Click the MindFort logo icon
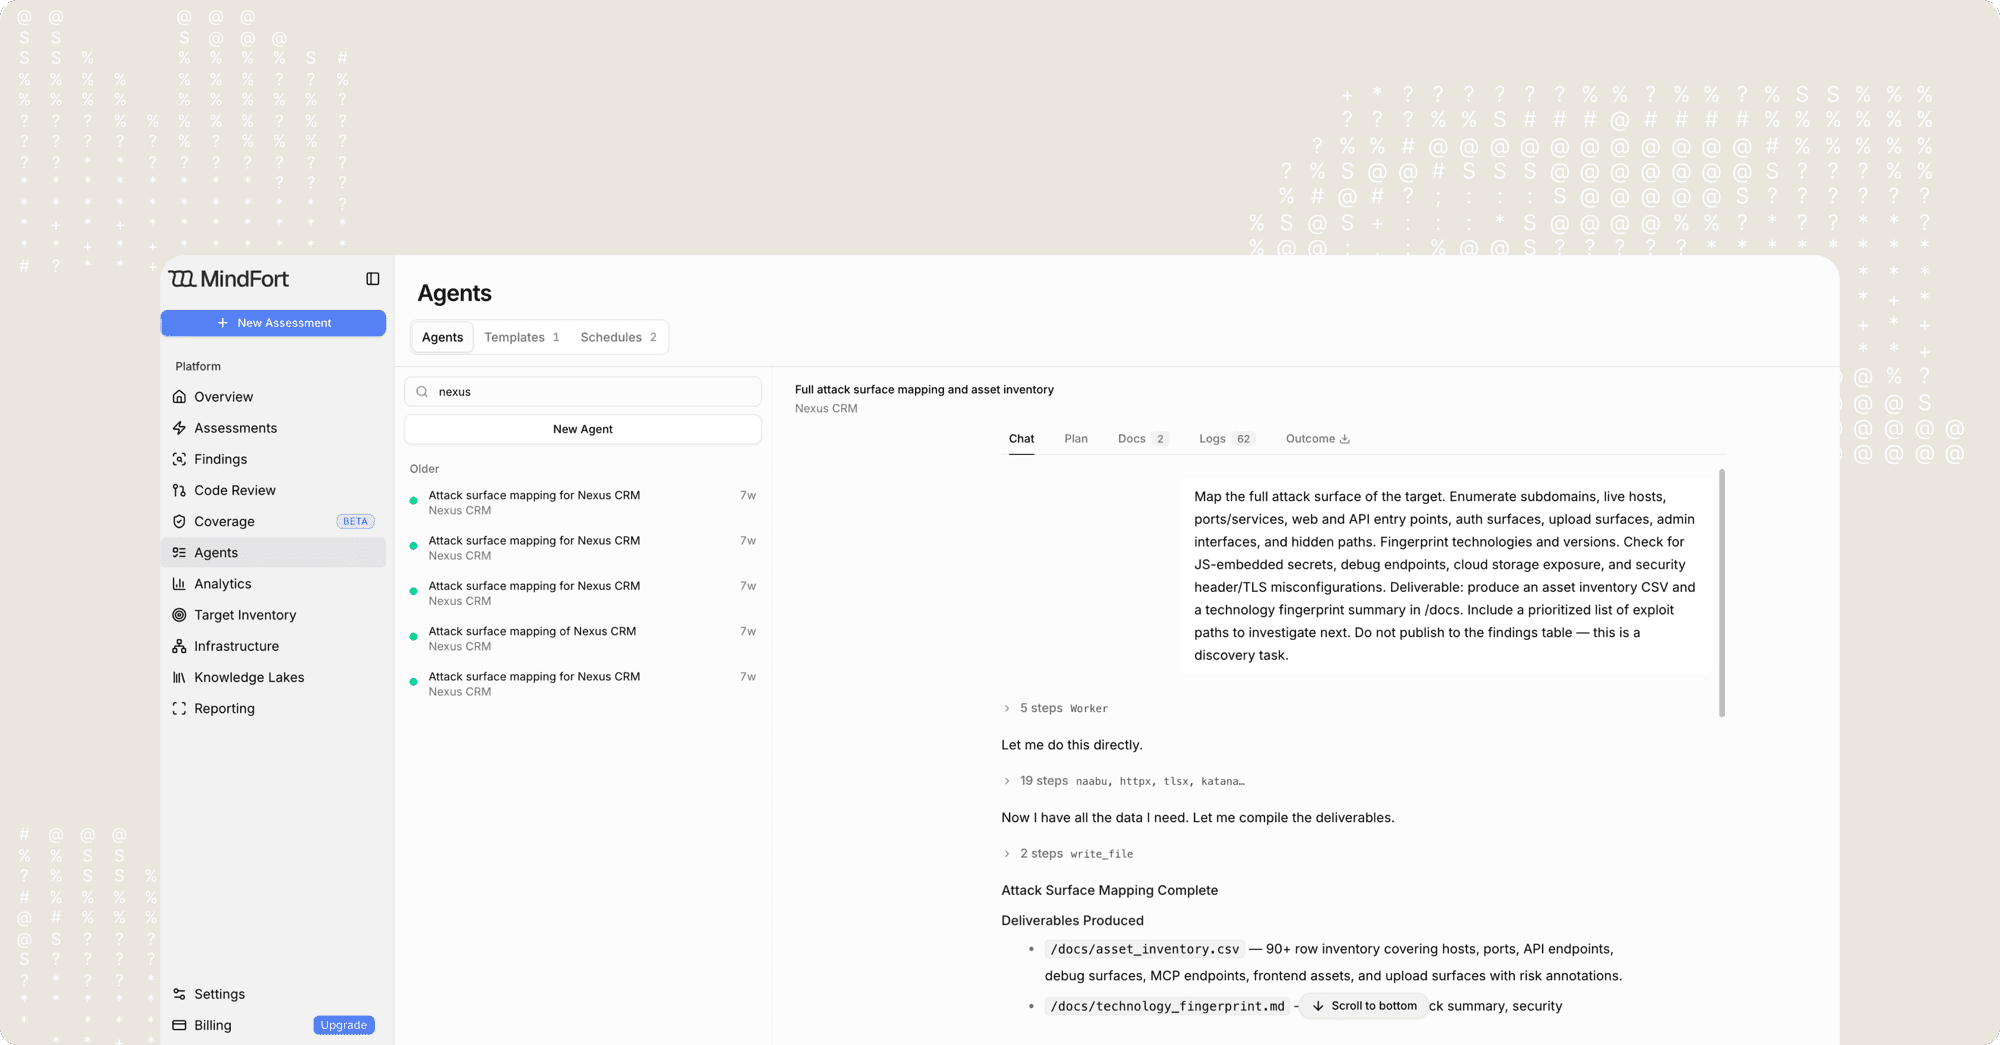The width and height of the screenshot is (2000, 1045). pos(182,279)
